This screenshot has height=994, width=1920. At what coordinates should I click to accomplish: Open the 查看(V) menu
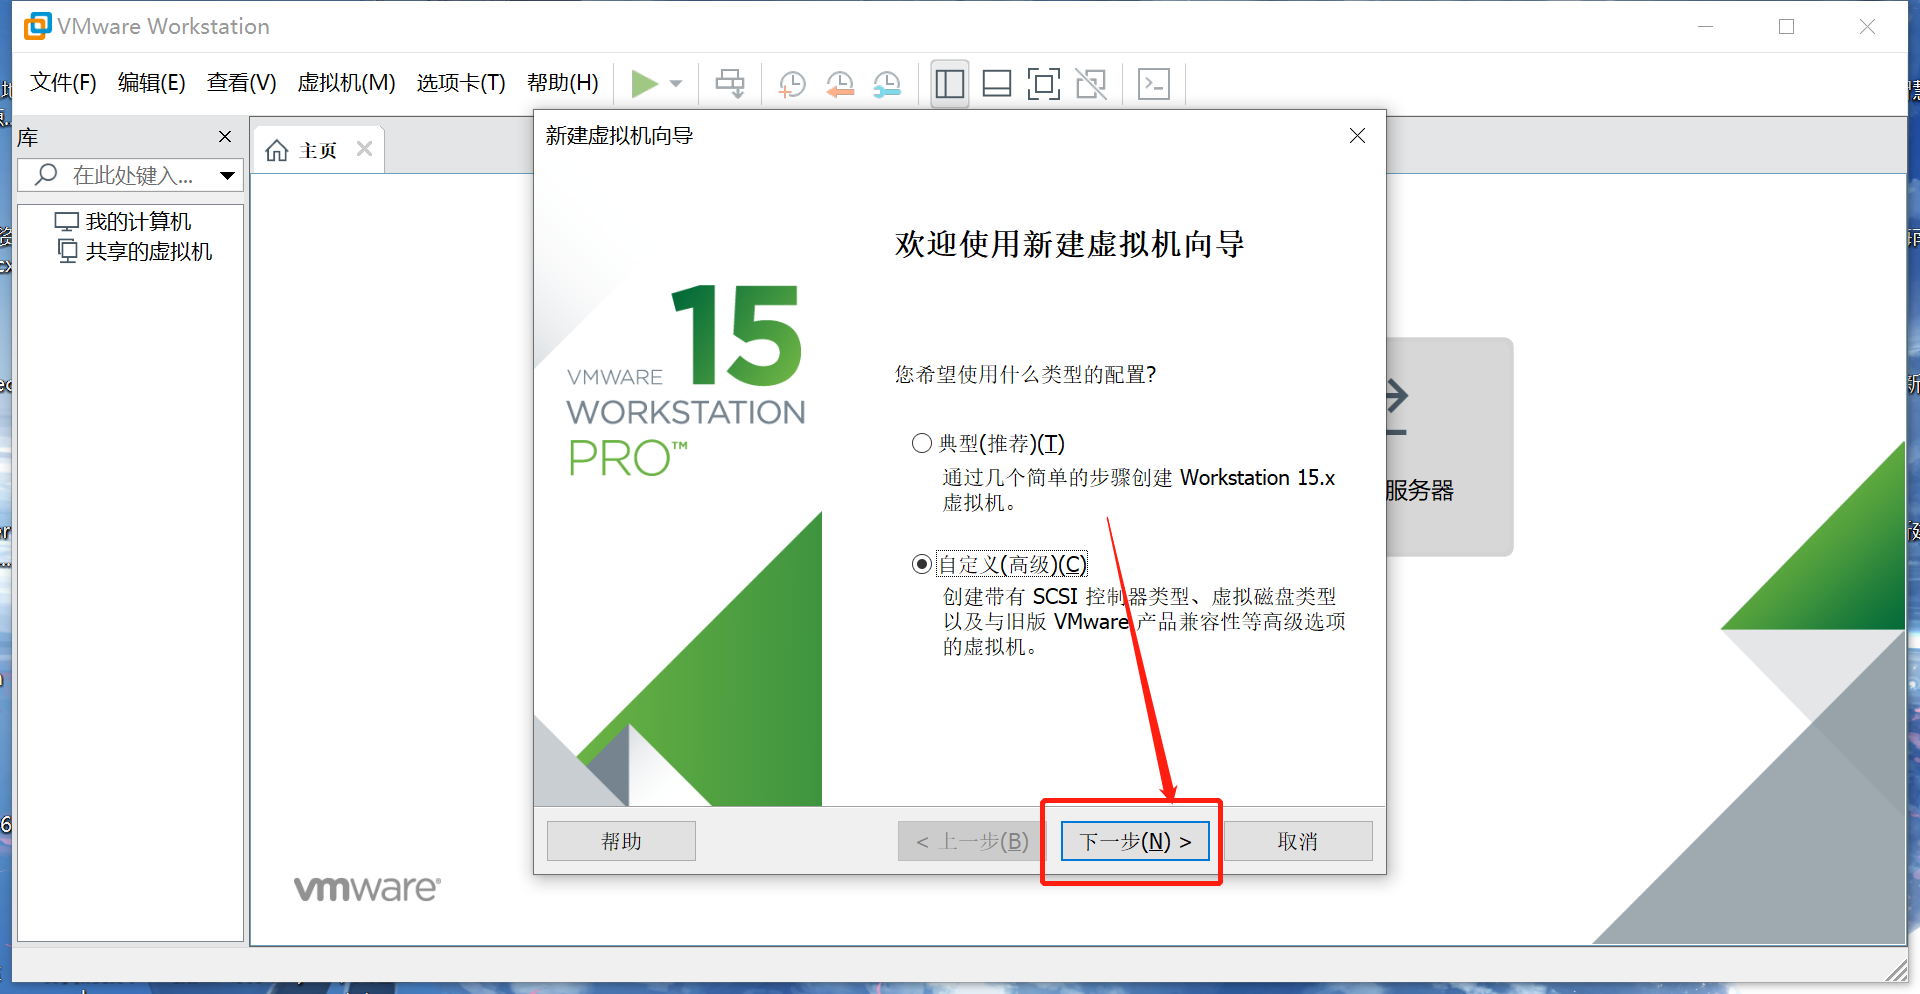coord(242,83)
